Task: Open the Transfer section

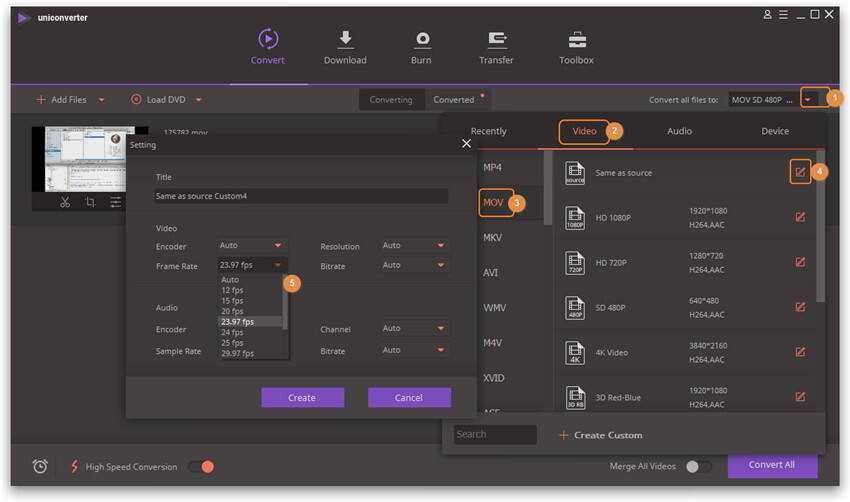Action: [x=496, y=47]
